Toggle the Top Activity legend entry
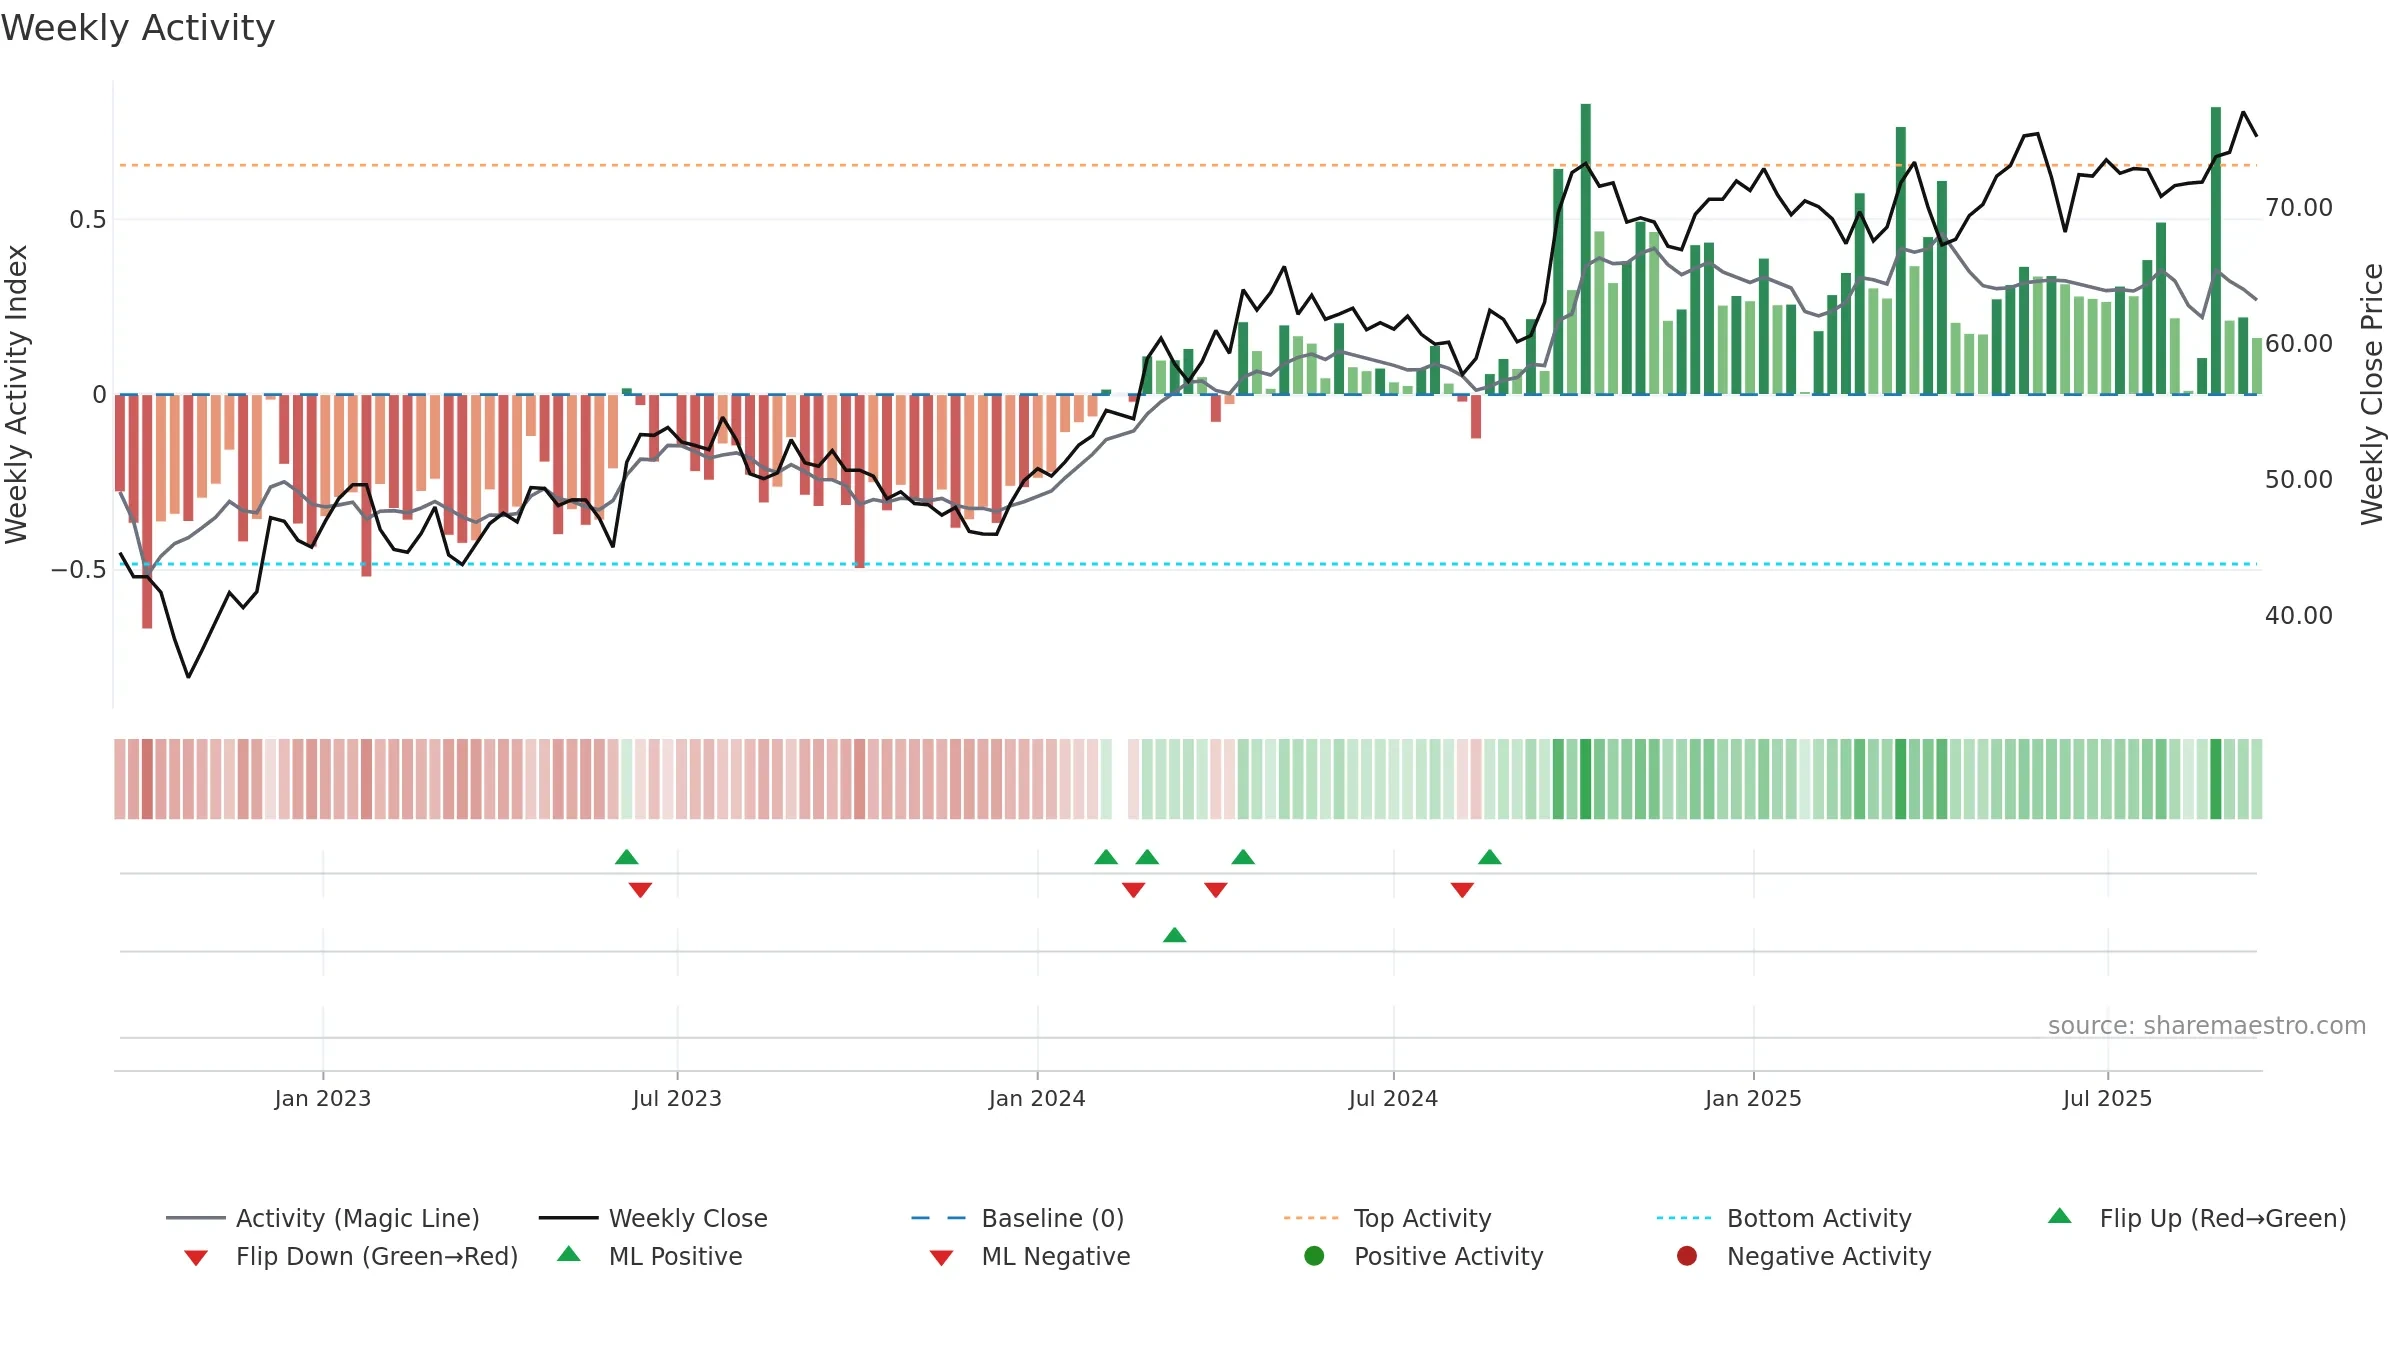This screenshot has width=2400, height=1350. 1388,1218
